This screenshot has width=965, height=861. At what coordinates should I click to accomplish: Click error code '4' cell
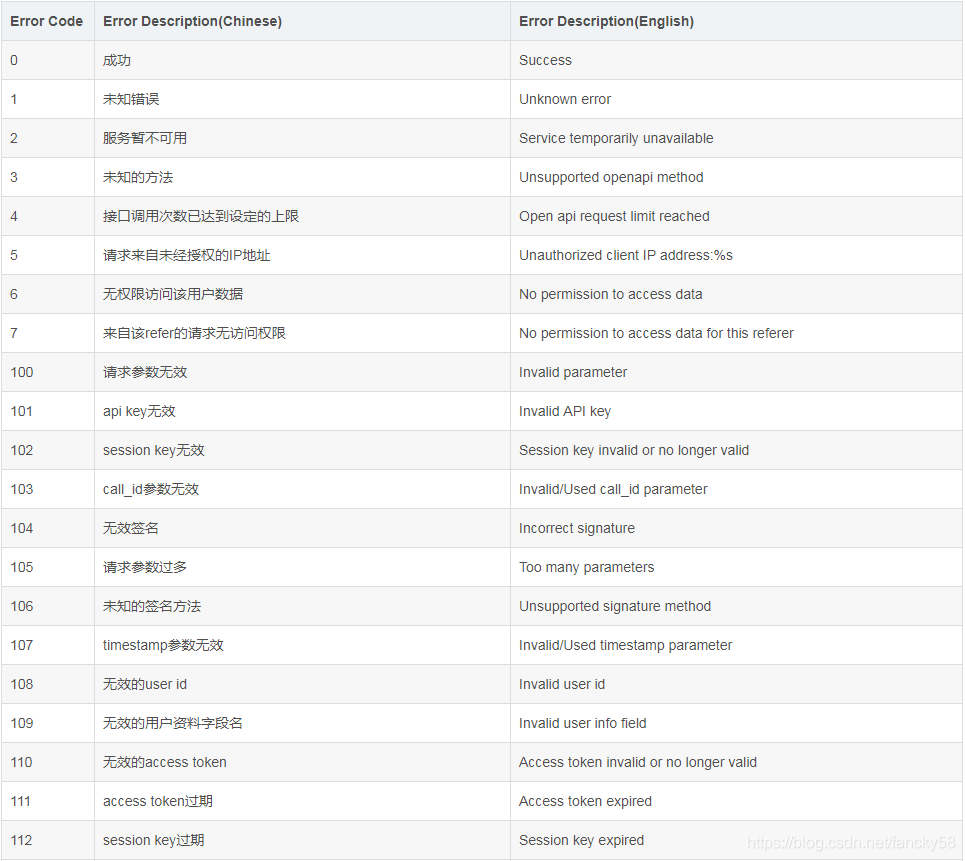(x=47, y=216)
